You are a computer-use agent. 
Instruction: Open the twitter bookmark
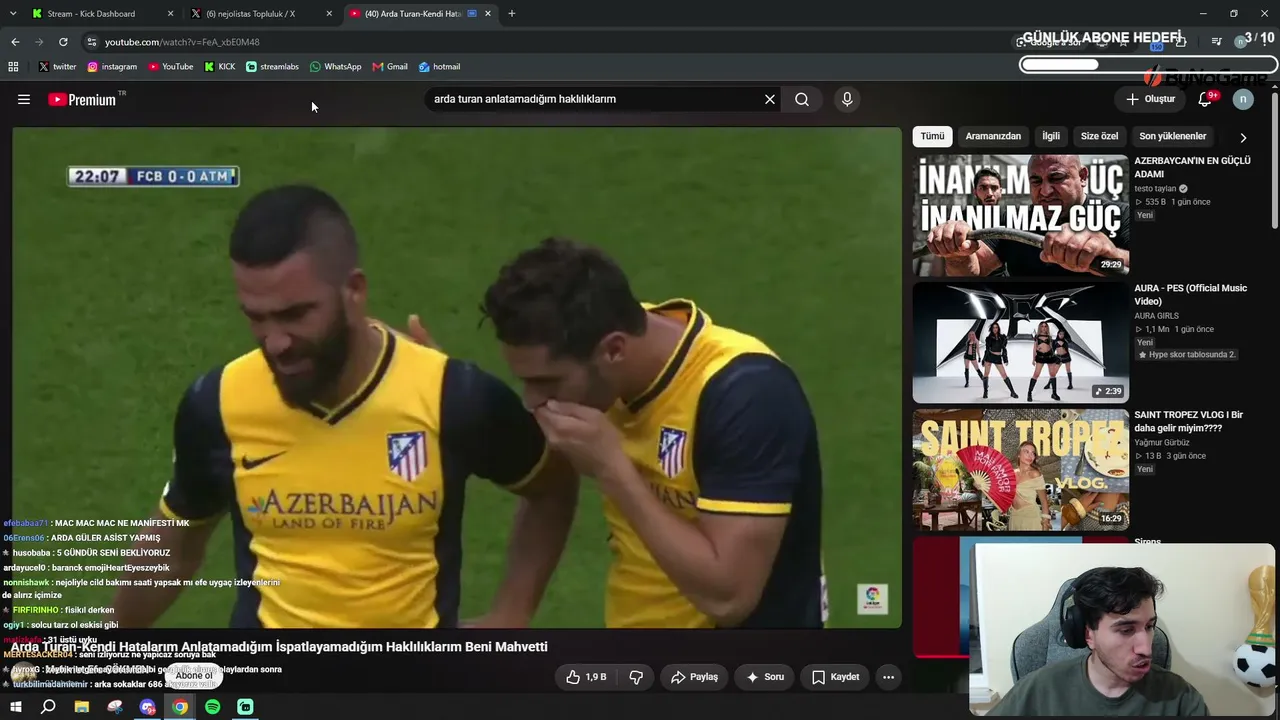(57, 67)
